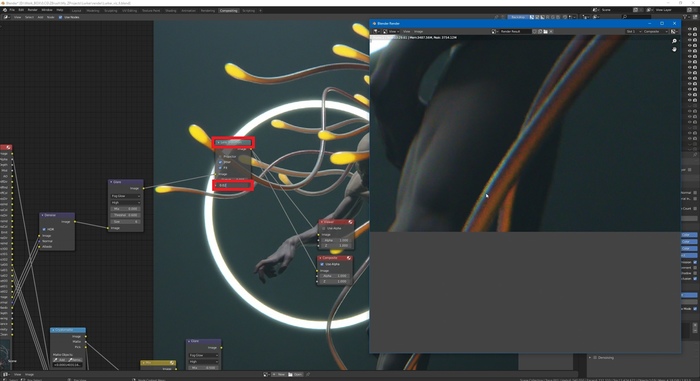
Task: Open Fog Glow dropdown in upper Glare node
Action: coord(125,196)
